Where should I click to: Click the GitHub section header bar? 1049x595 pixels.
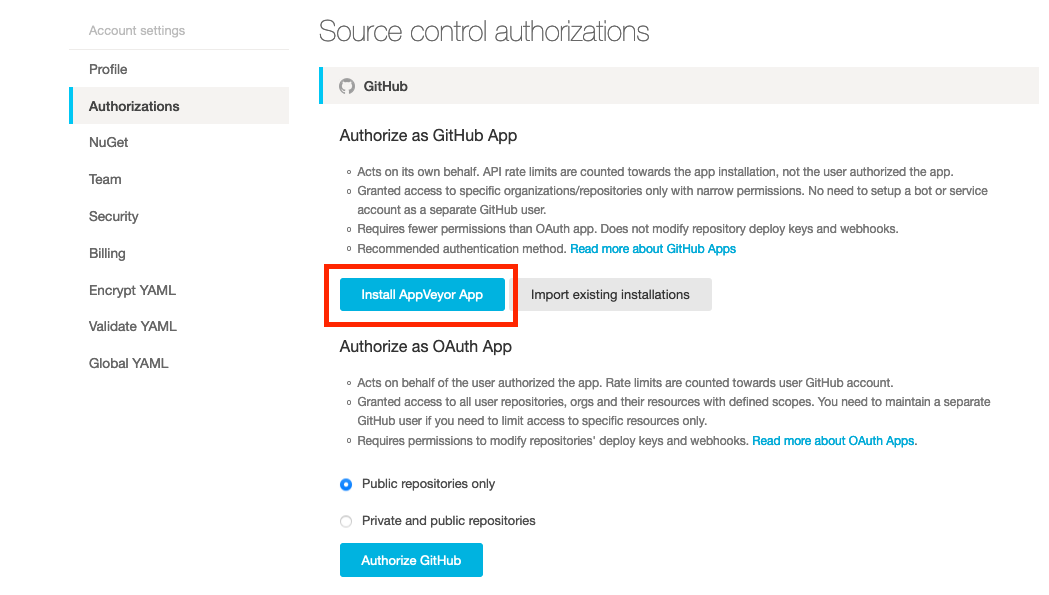click(x=680, y=86)
